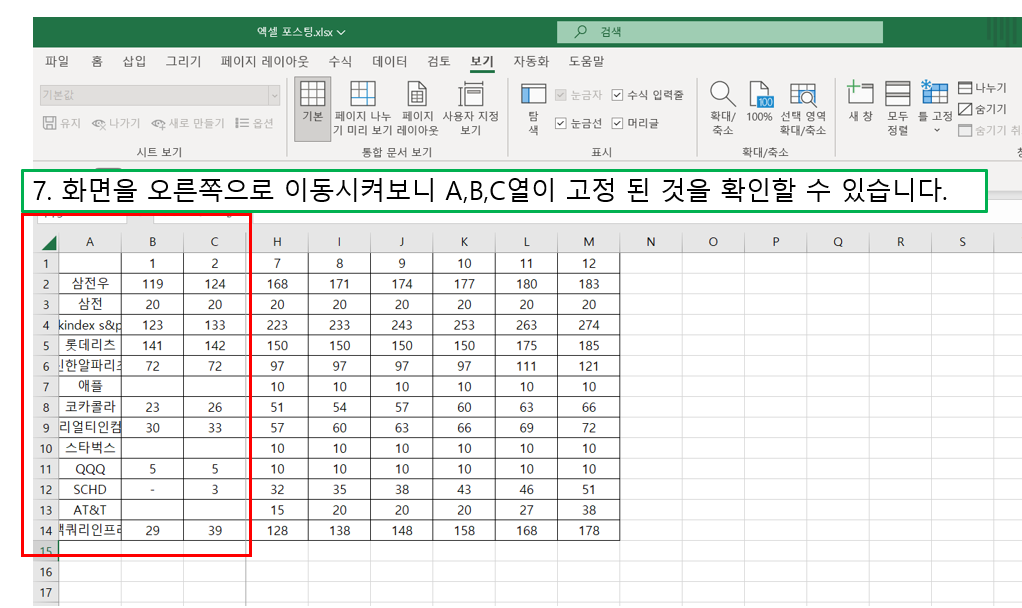Screen dimensions: 1022x608
Task: Expand the 기본값 sheet view dropdown
Action: (x=274, y=95)
